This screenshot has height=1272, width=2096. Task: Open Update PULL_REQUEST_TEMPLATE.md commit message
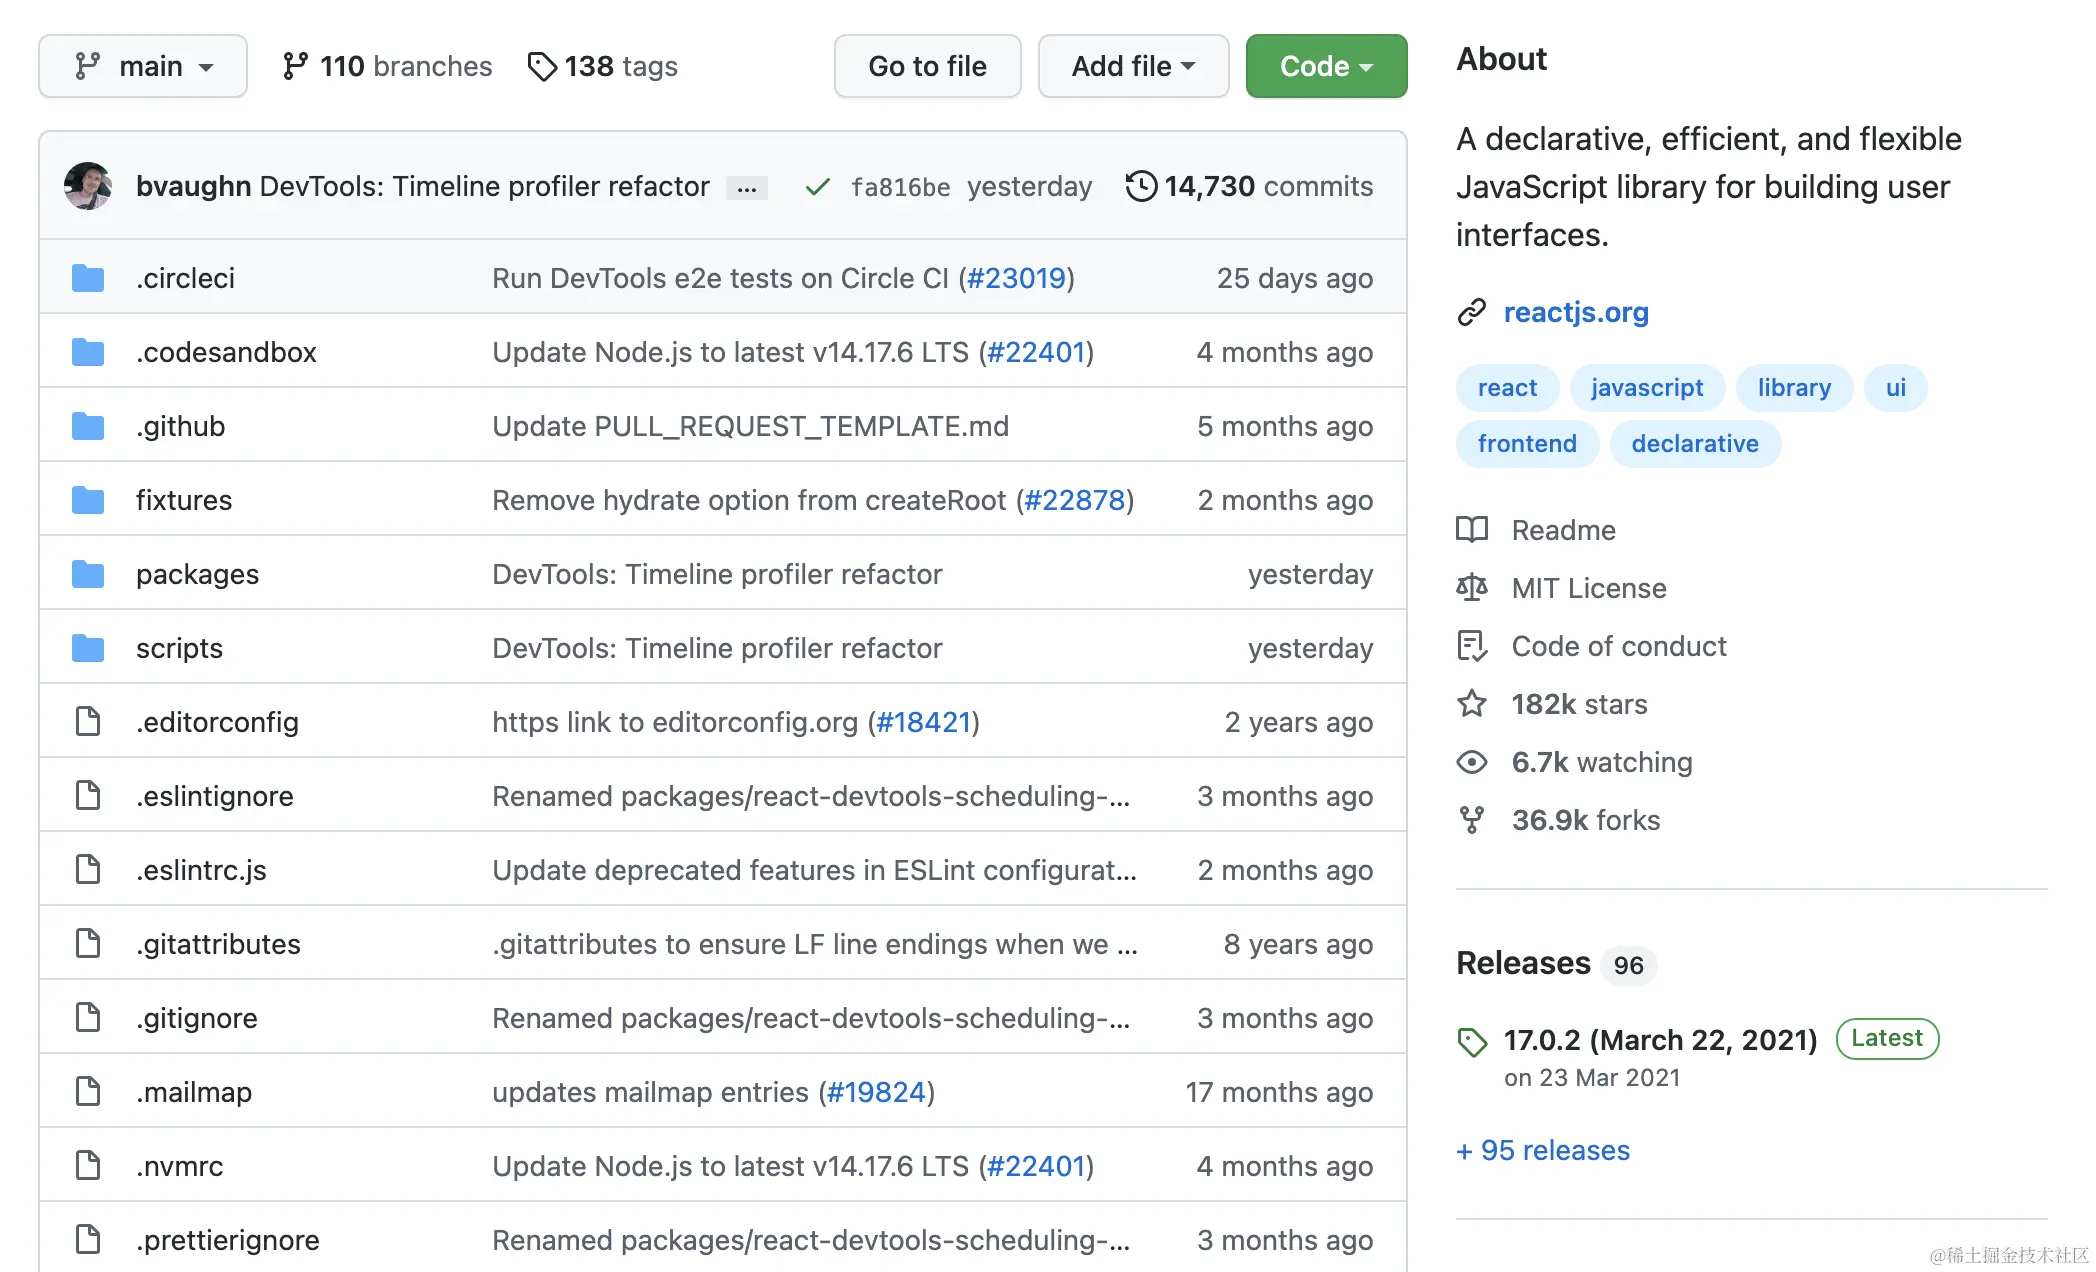(x=750, y=426)
